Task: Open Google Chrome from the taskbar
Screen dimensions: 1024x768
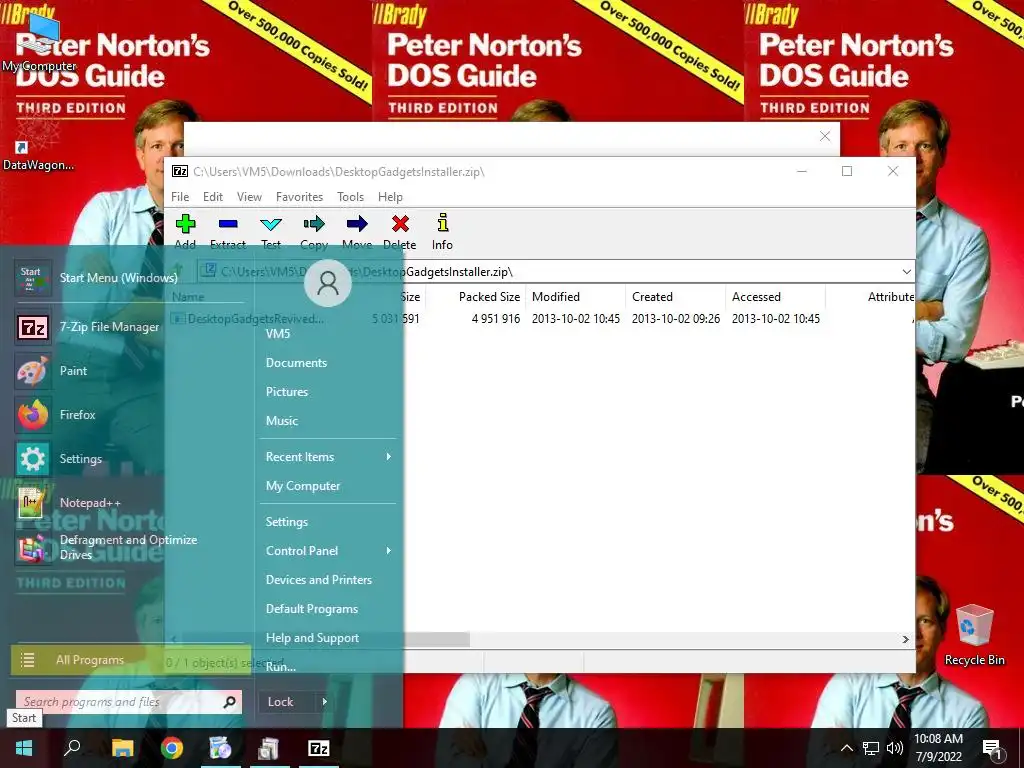Action: [172, 748]
